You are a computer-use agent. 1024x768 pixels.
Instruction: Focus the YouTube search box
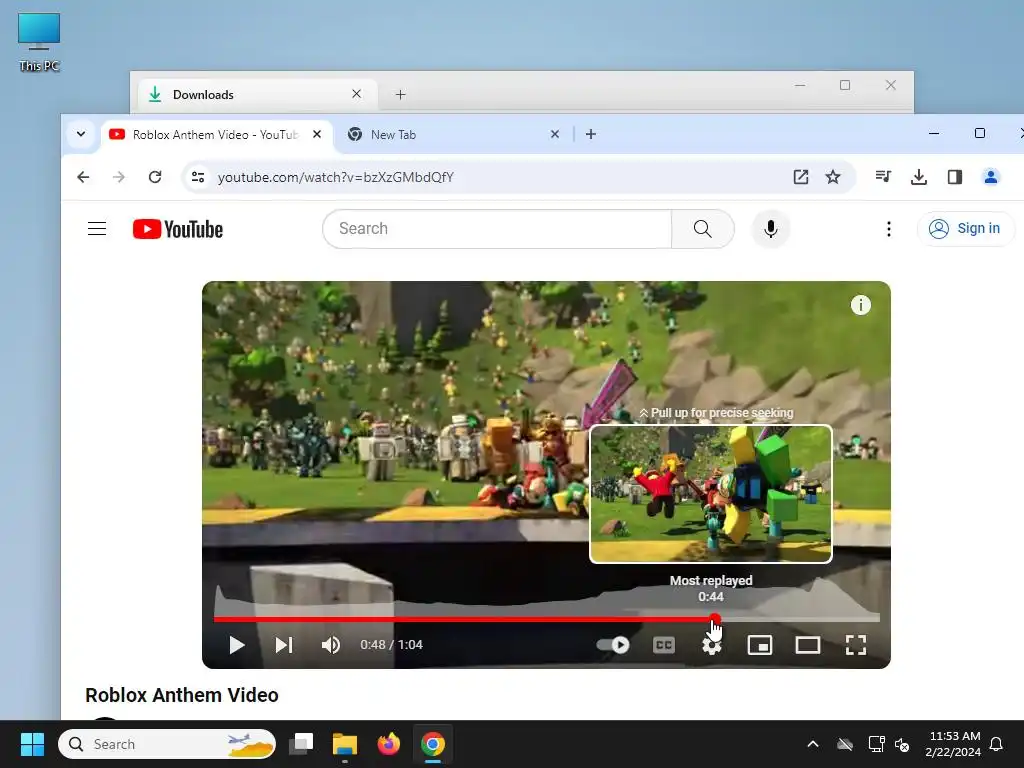(497, 229)
